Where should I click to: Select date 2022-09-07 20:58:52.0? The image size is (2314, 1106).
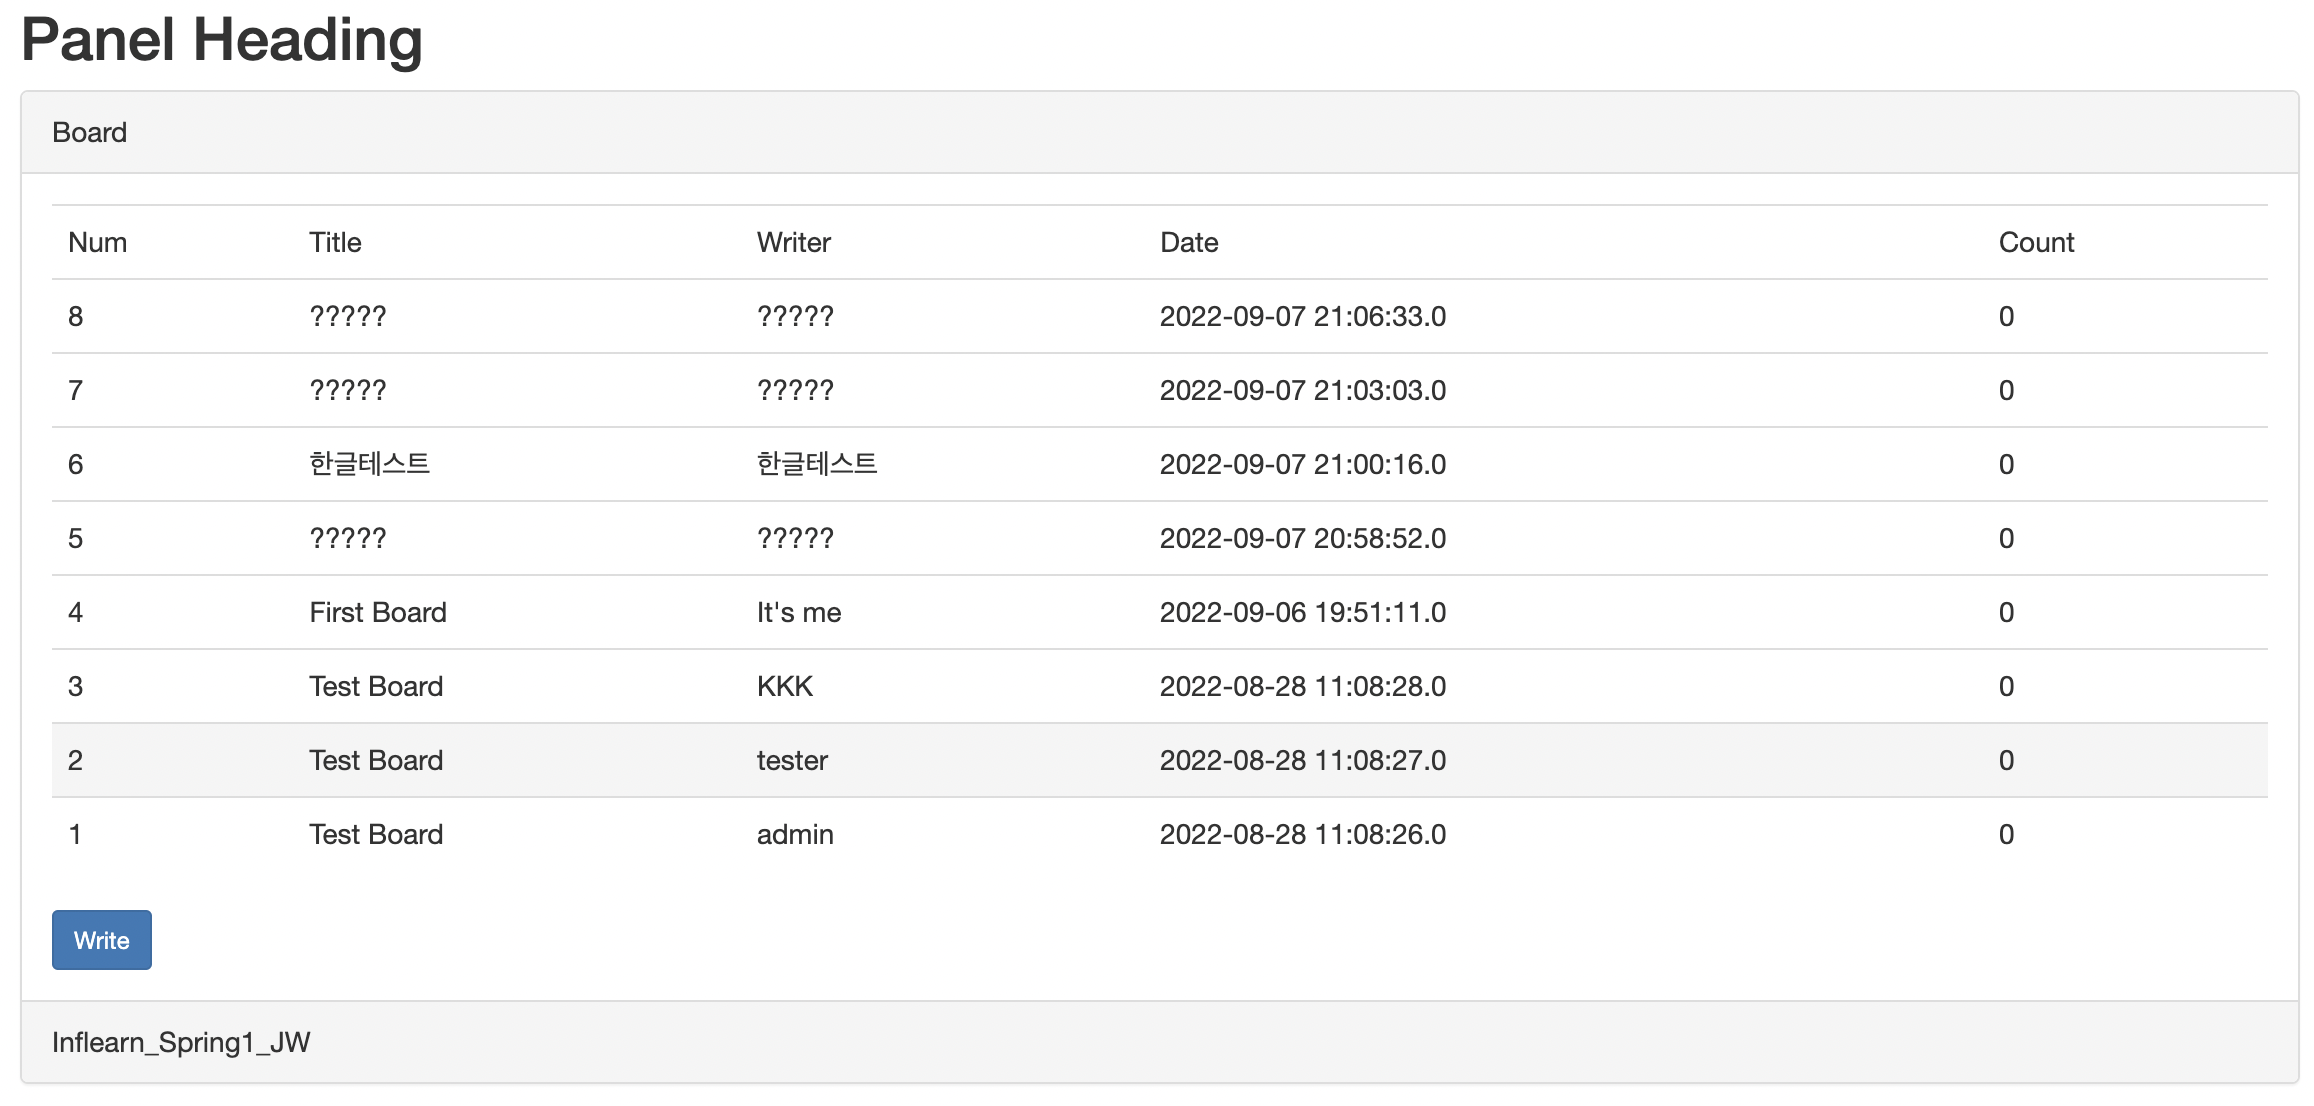[1303, 538]
